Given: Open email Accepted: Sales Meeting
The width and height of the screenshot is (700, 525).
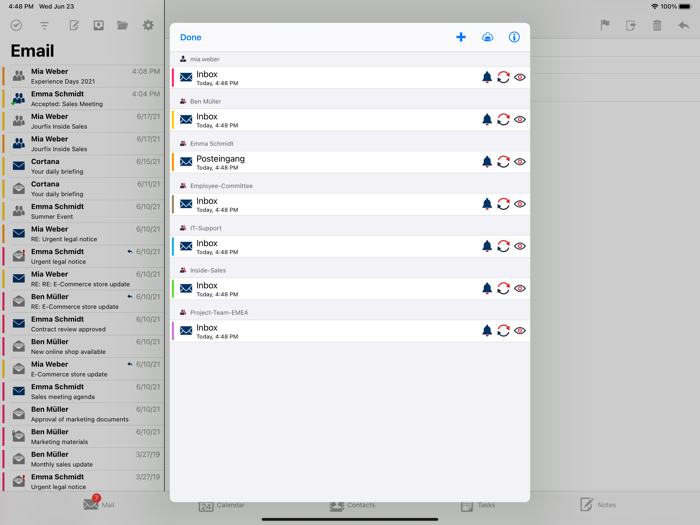Looking at the screenshot, I should point(83,99).
